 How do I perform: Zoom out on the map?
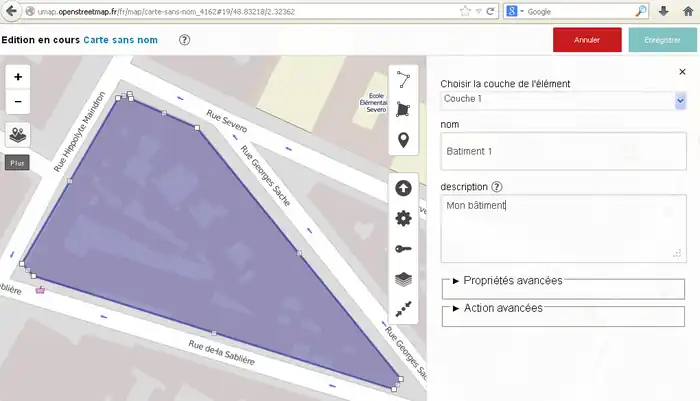(x=18, y=101)
